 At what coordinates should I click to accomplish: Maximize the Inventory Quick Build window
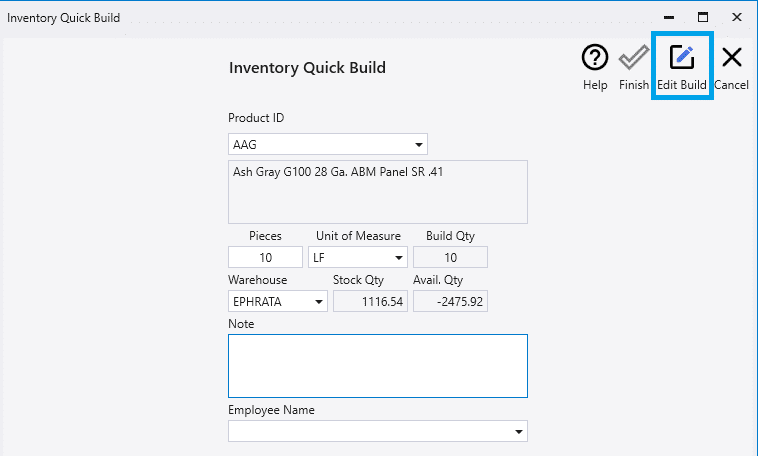703,17
